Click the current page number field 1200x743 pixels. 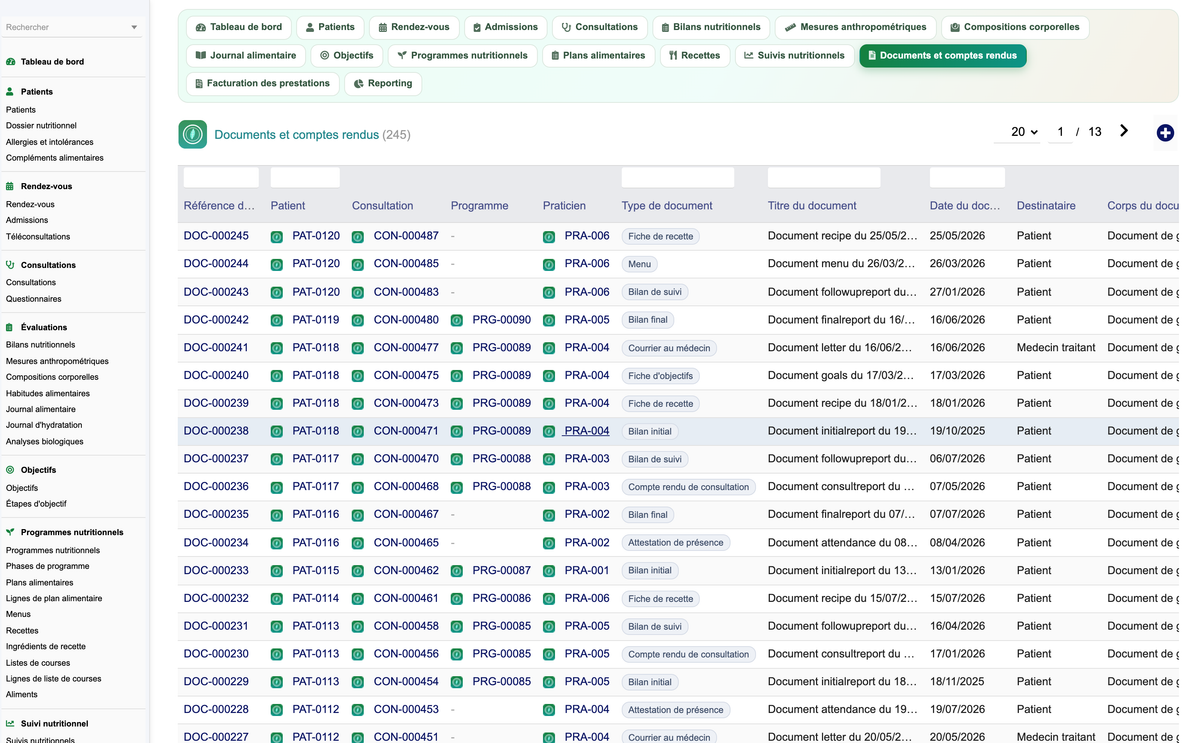click(x=1060, y=132)
